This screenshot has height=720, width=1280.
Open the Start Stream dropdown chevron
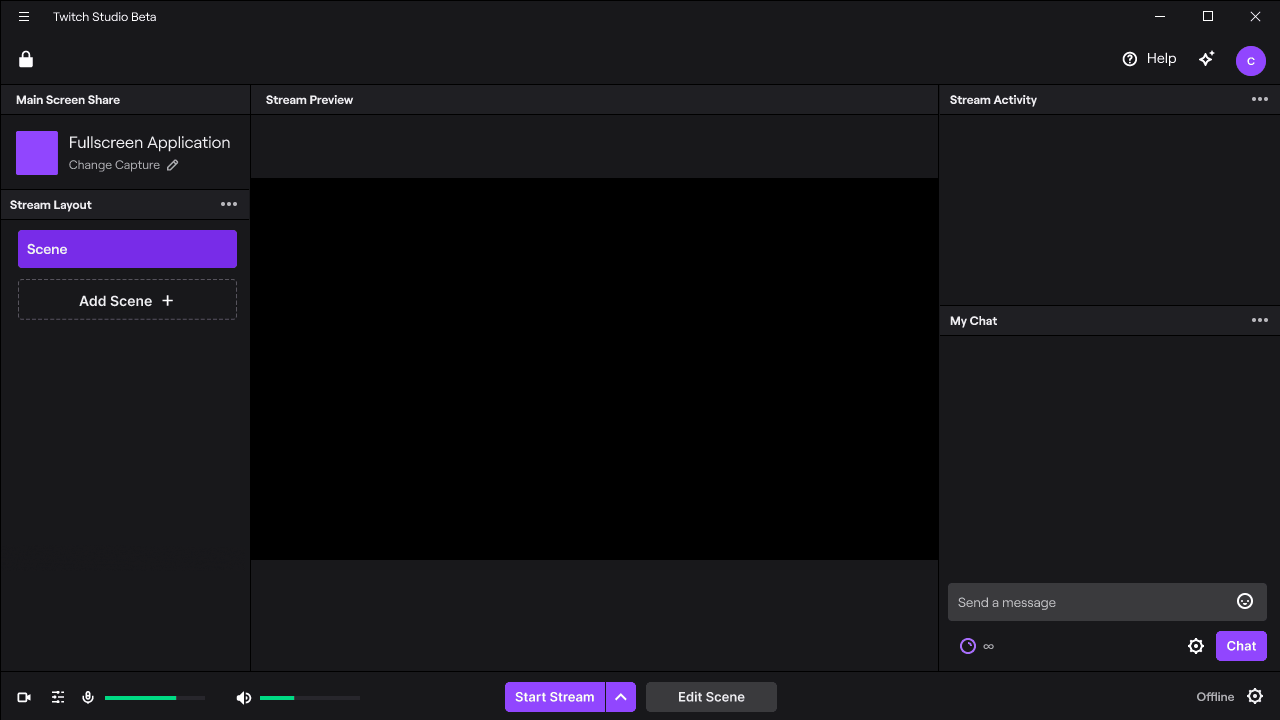tap(621, 697)
